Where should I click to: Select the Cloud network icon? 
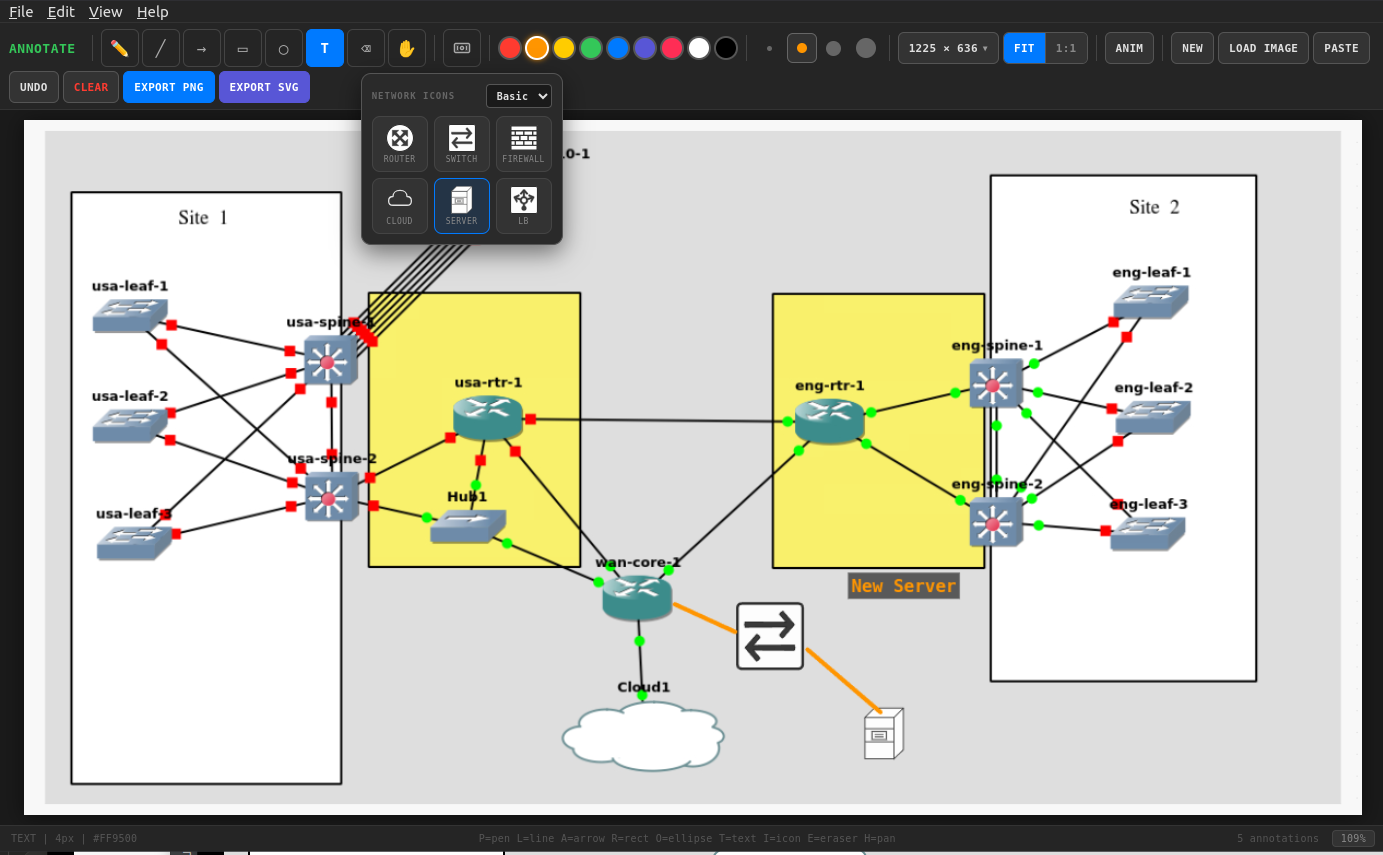click(x=399, y=205)
